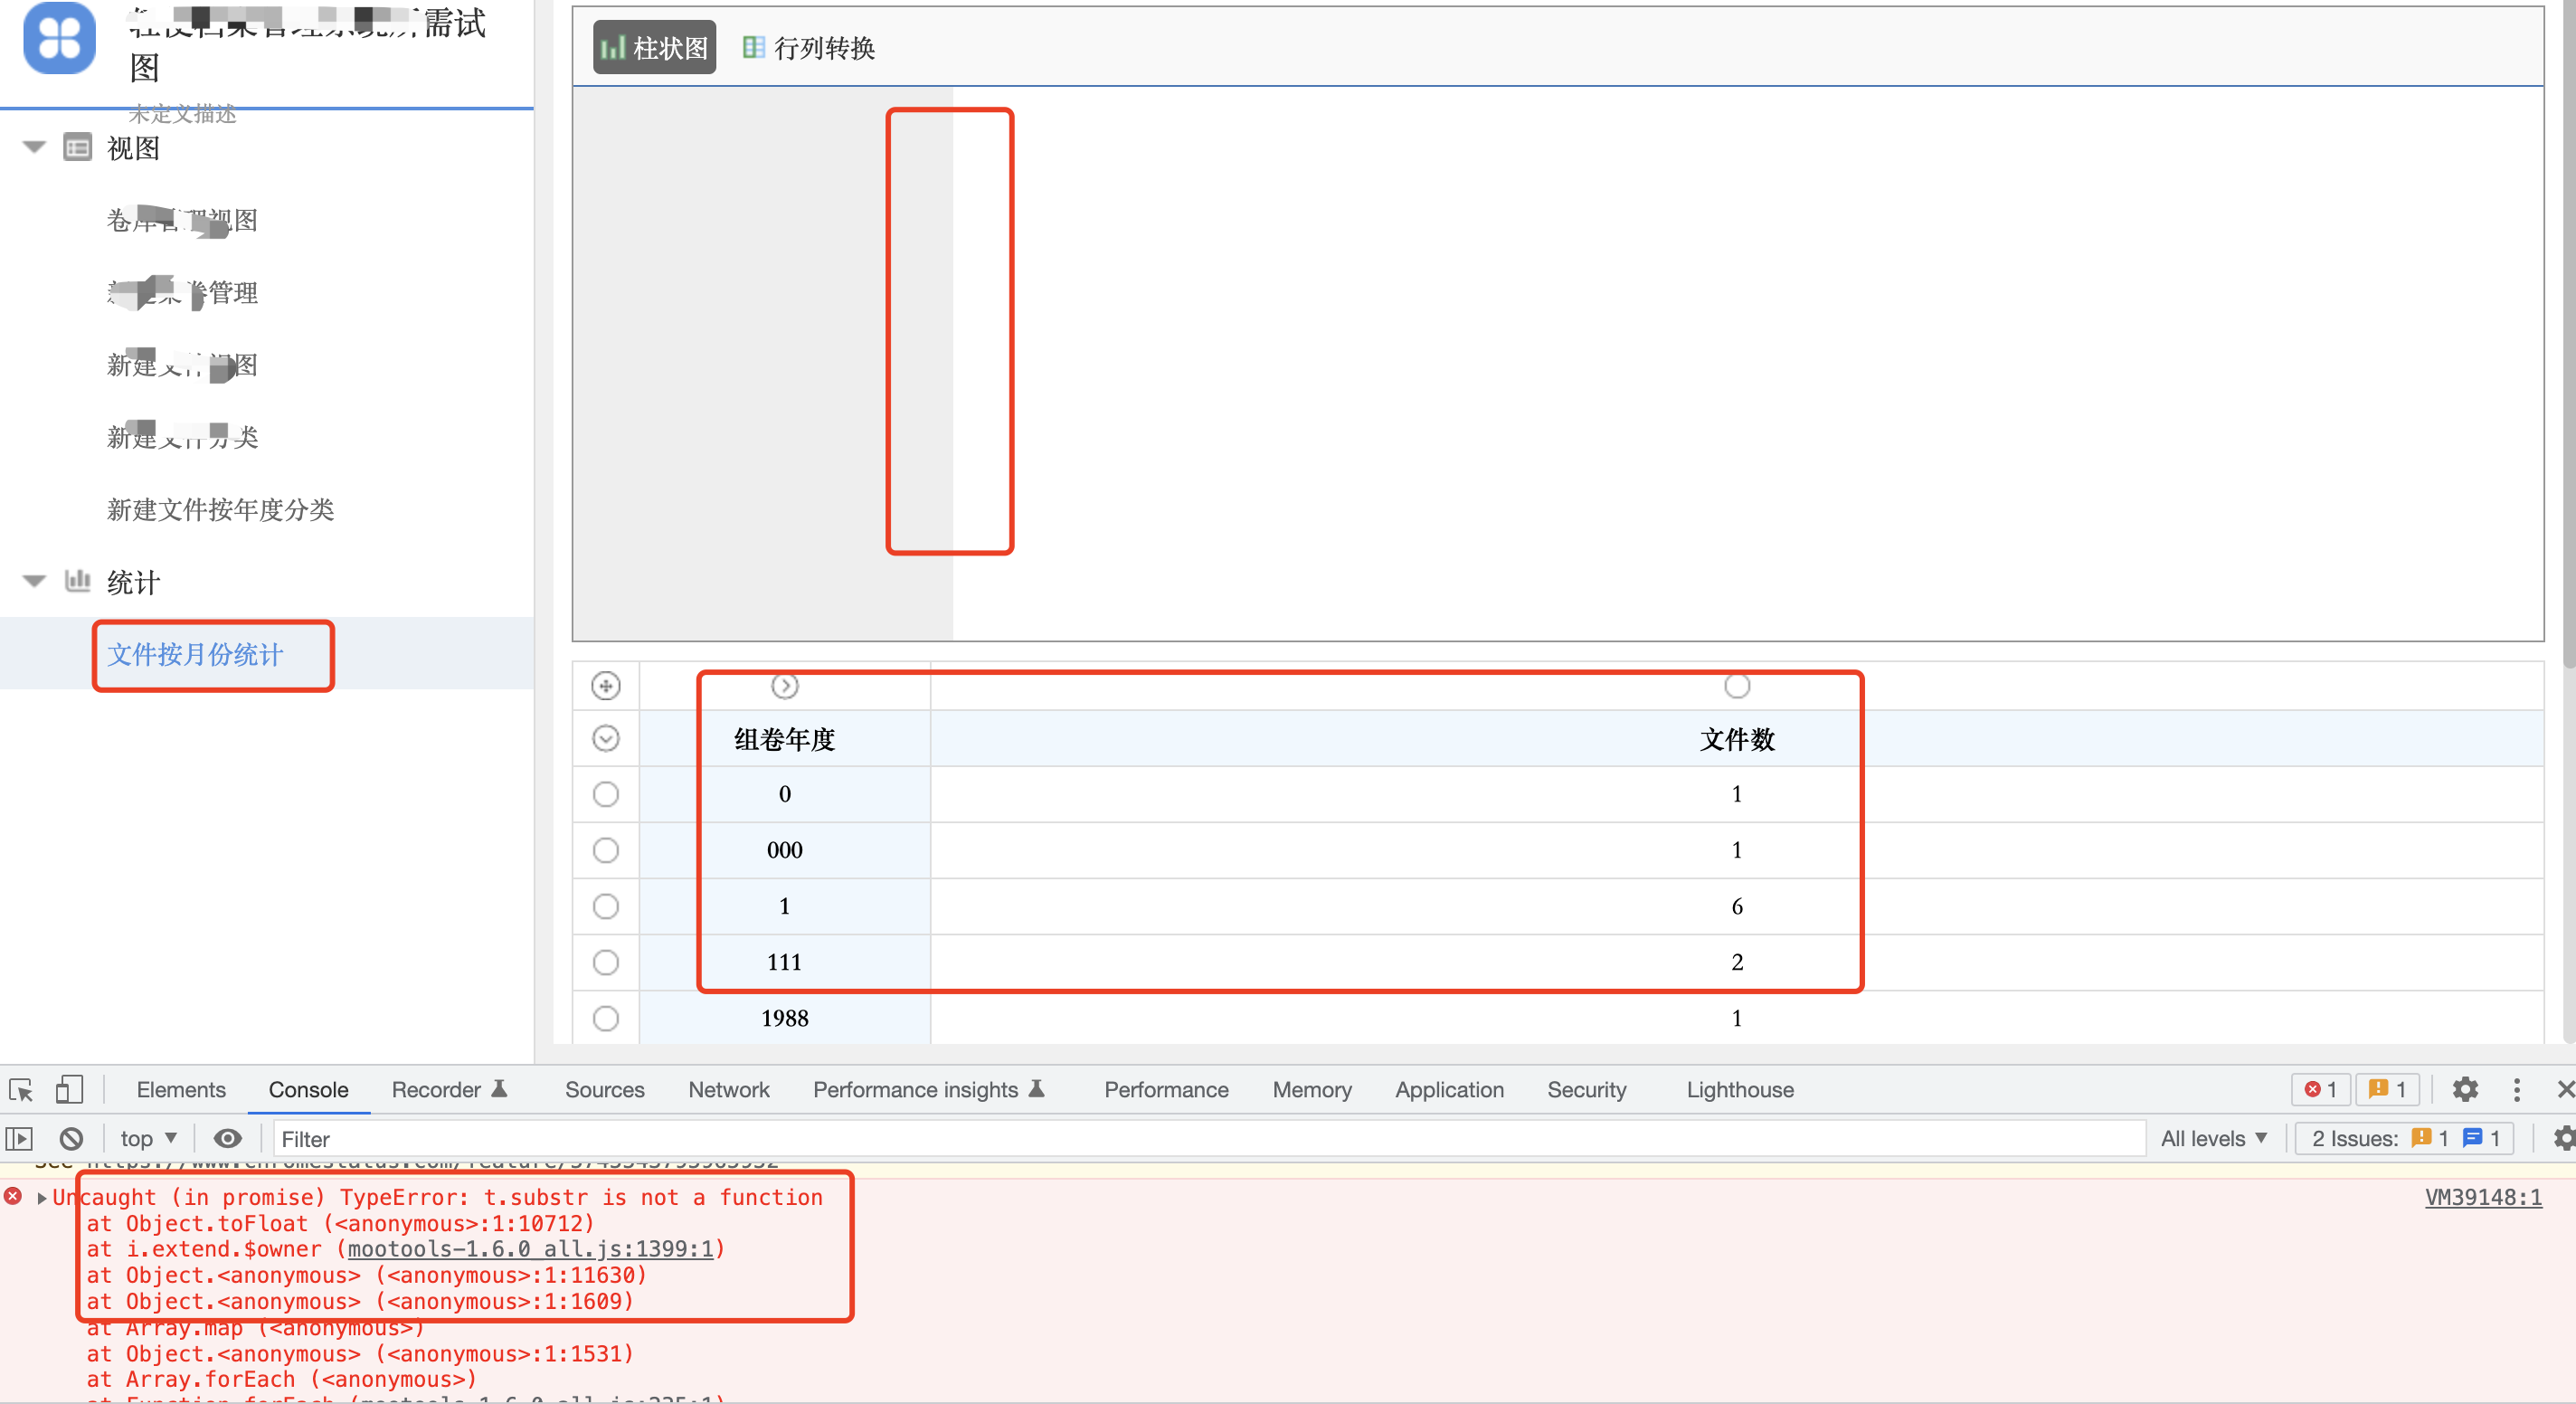Screen dimensions: 2576x1404
Task: Click the 行列转换 button
Action: tap(808, 48)
